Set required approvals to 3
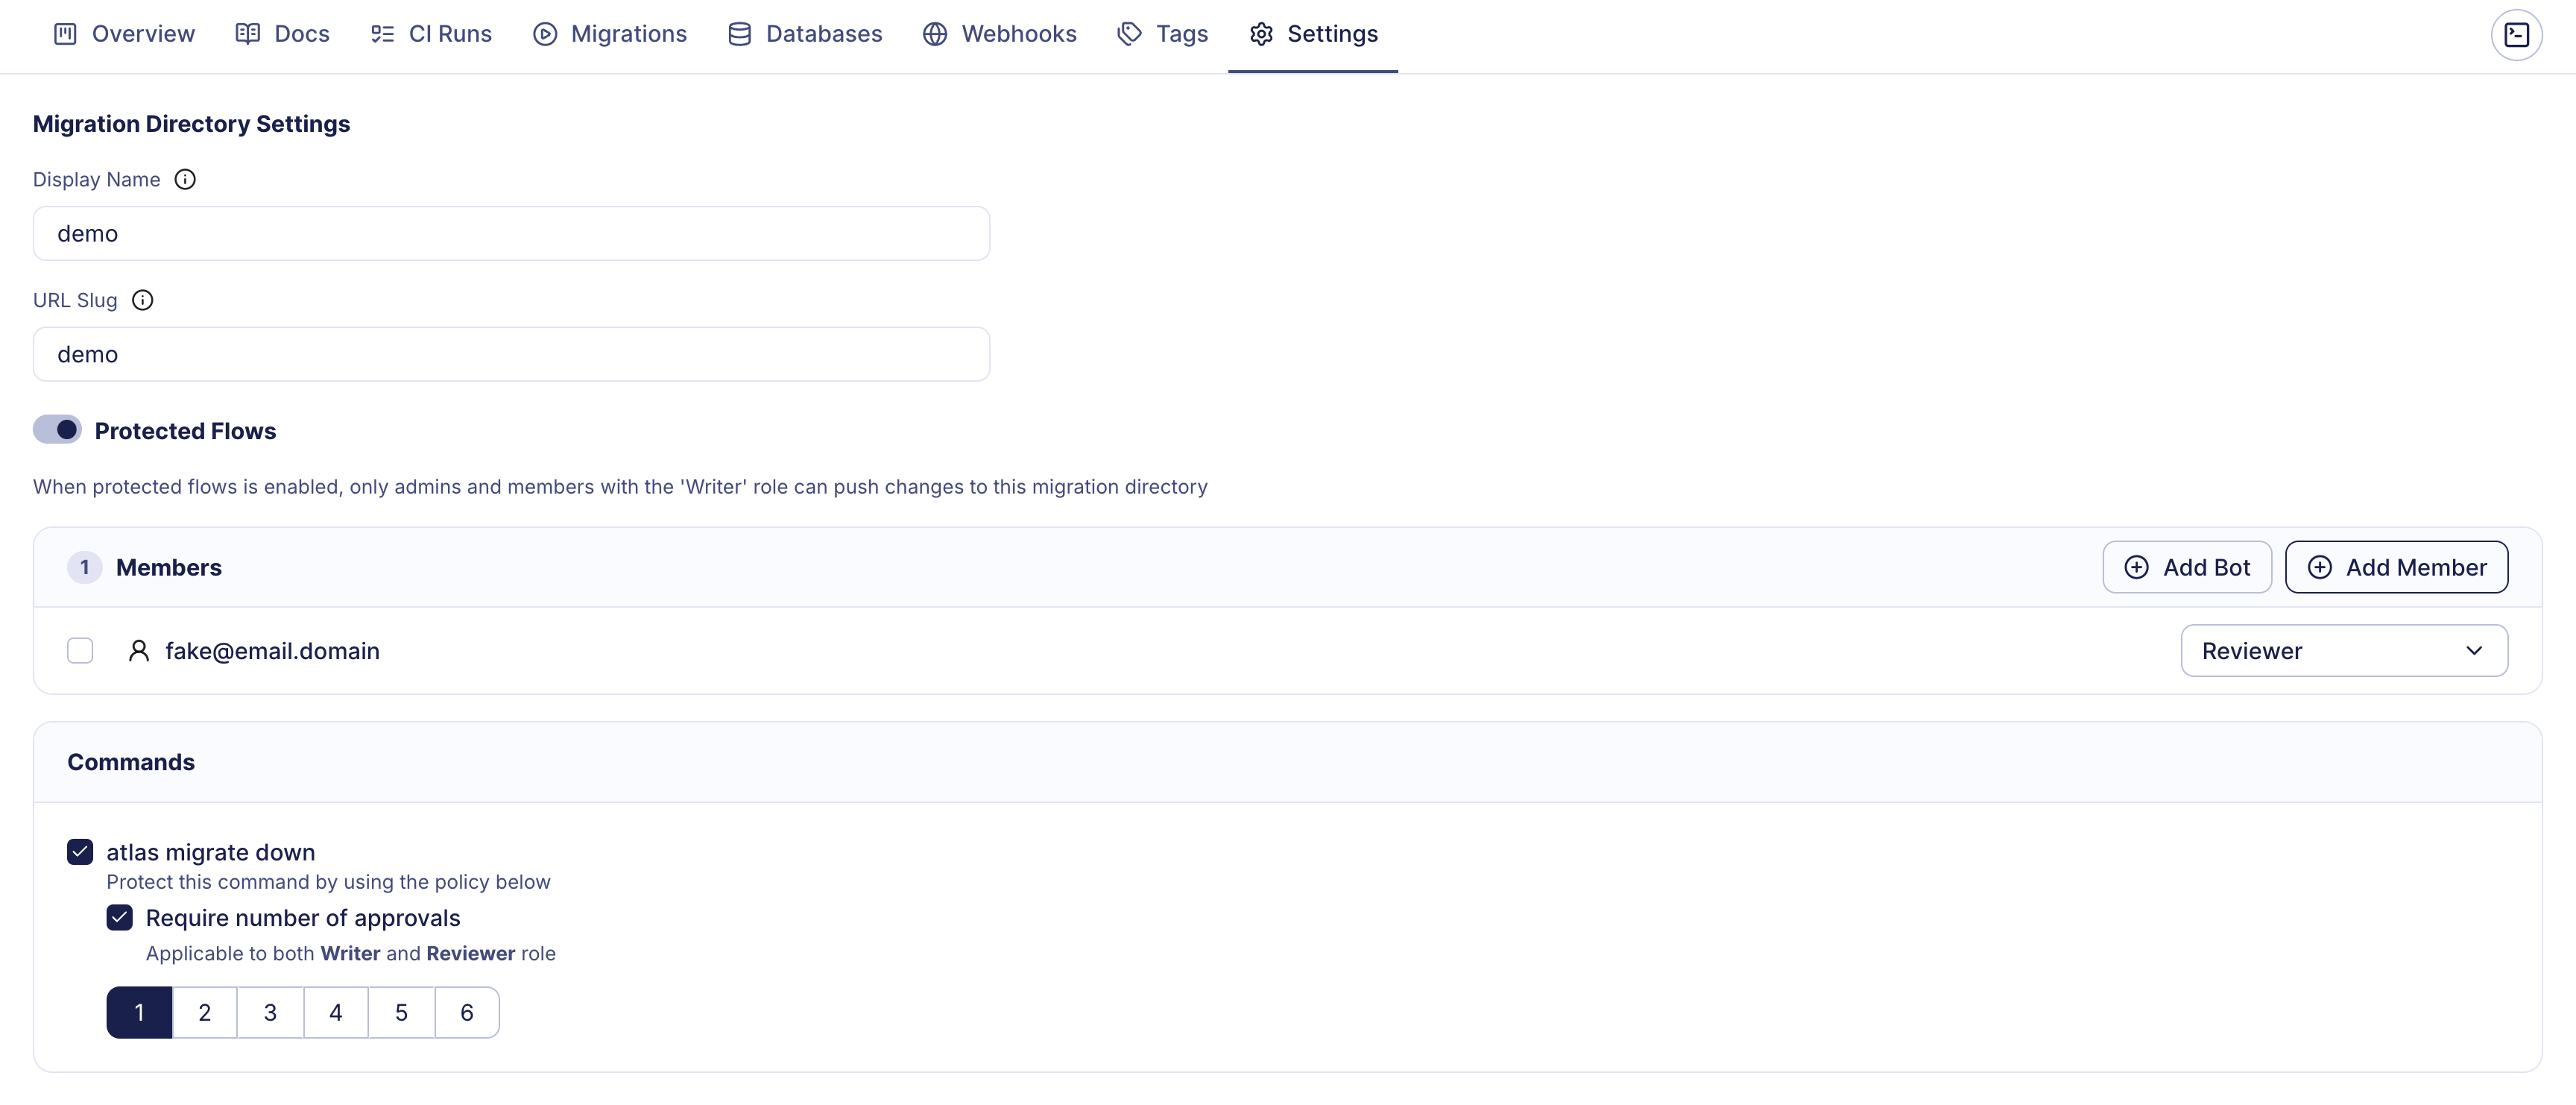 coord(270,1013)
